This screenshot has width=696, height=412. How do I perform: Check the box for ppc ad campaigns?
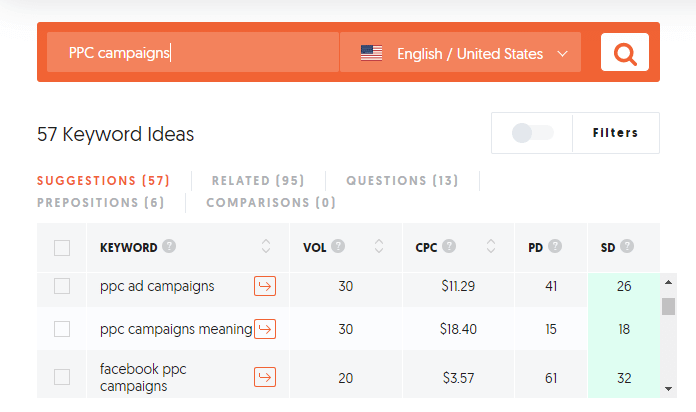[62, 286]
